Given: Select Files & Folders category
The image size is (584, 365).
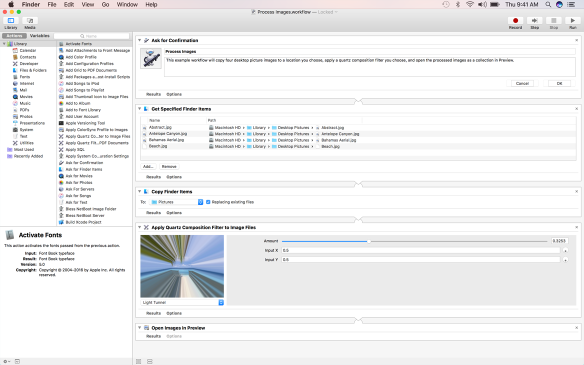Looking at the screenshot, I should tap(33, 70).
